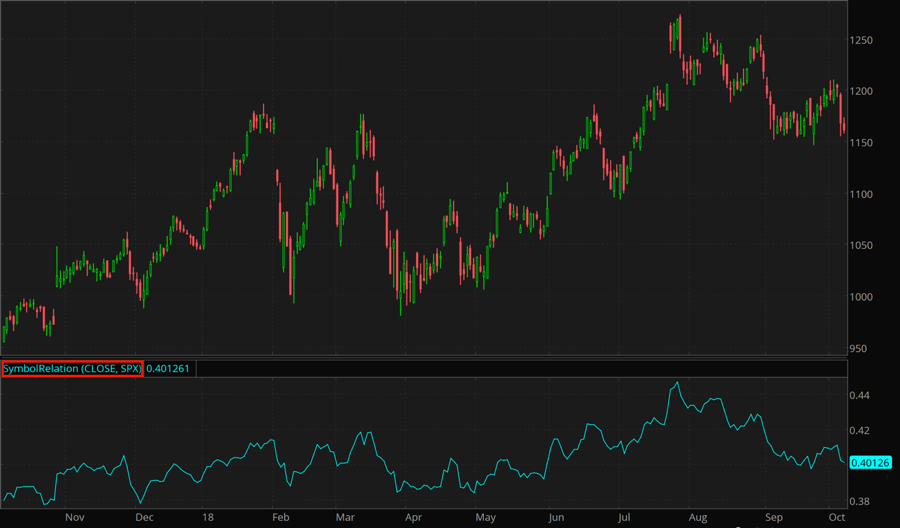The image size is (900, 528).
Task: Click the SymbolRelation (CLOSE, SPX) study label
Action: pos(72,369)
